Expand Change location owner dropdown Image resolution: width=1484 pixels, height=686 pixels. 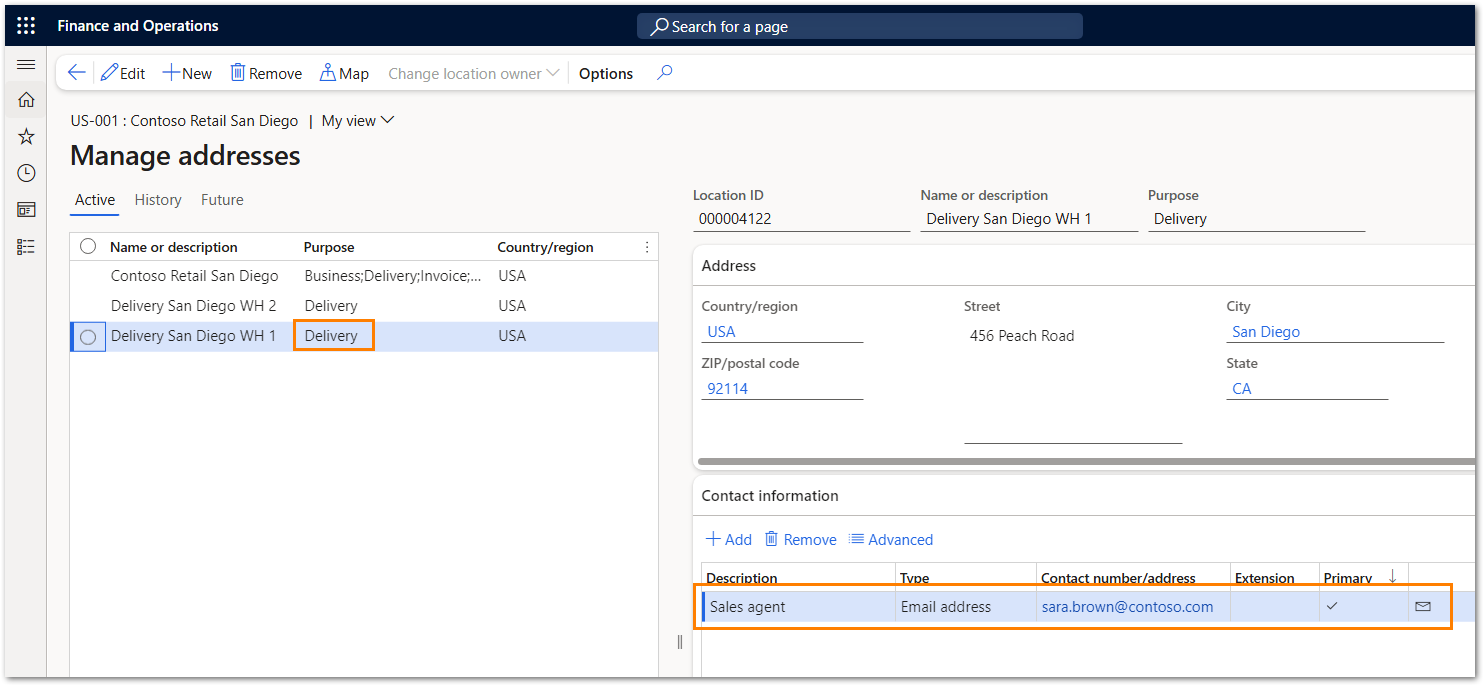(474, 73)
